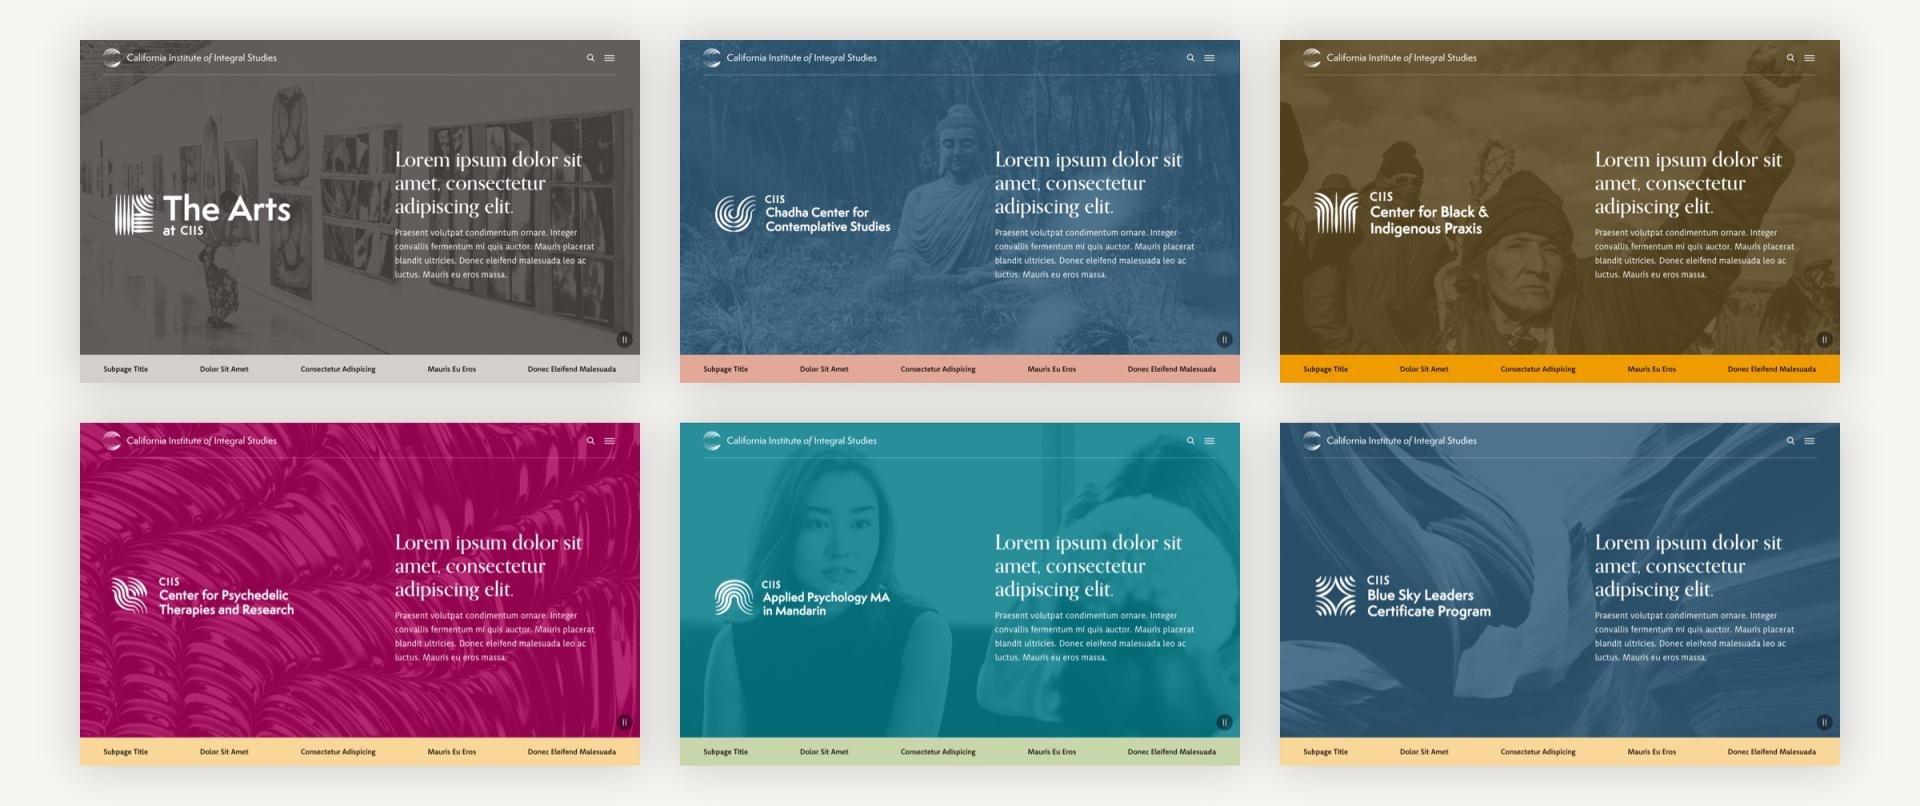Pause the slideshow on The Arts mockup
Screen dimensions: 1920x806
pyautogui.click(x=624, y=339)
